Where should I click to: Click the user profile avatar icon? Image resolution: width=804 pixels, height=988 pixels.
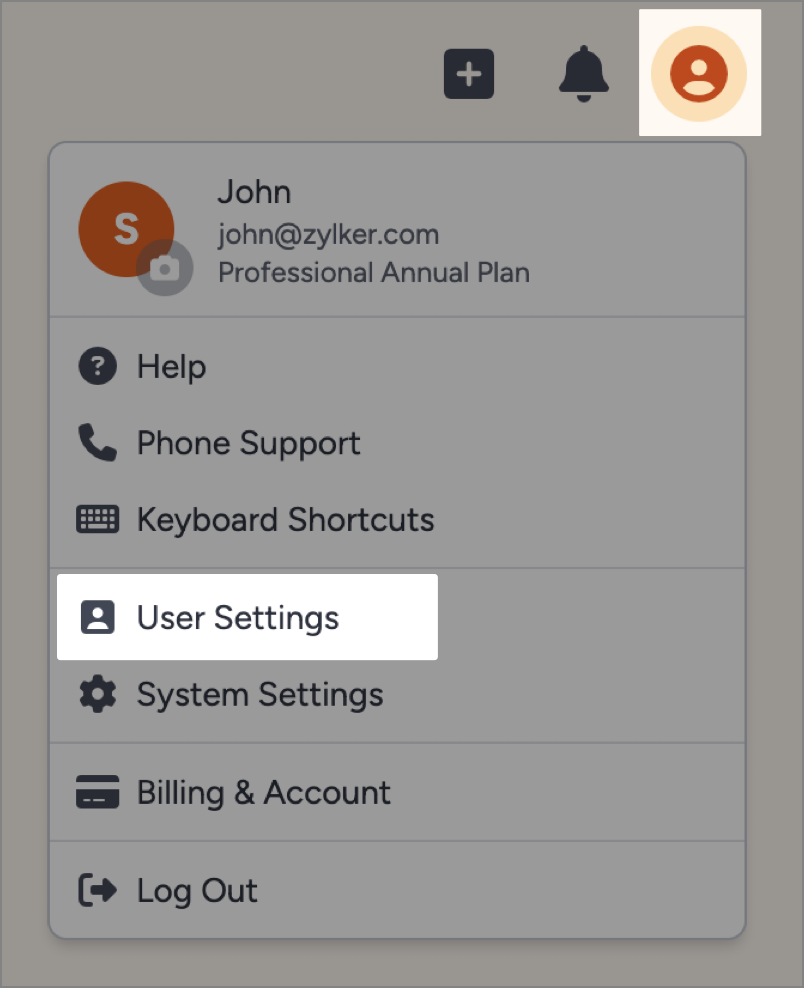[x=699, y=74]
